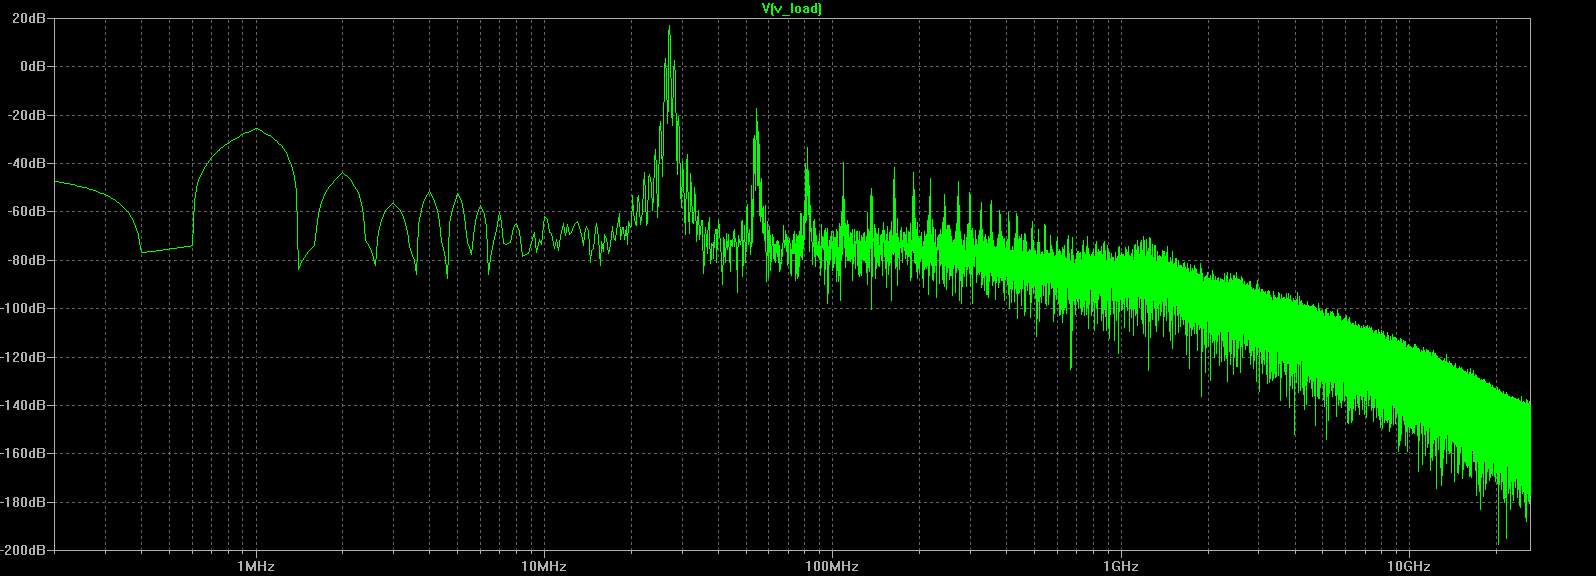Click the 1MHz frequency axis label
Viewport: 1596px width, 576px height.
point(256,566)
